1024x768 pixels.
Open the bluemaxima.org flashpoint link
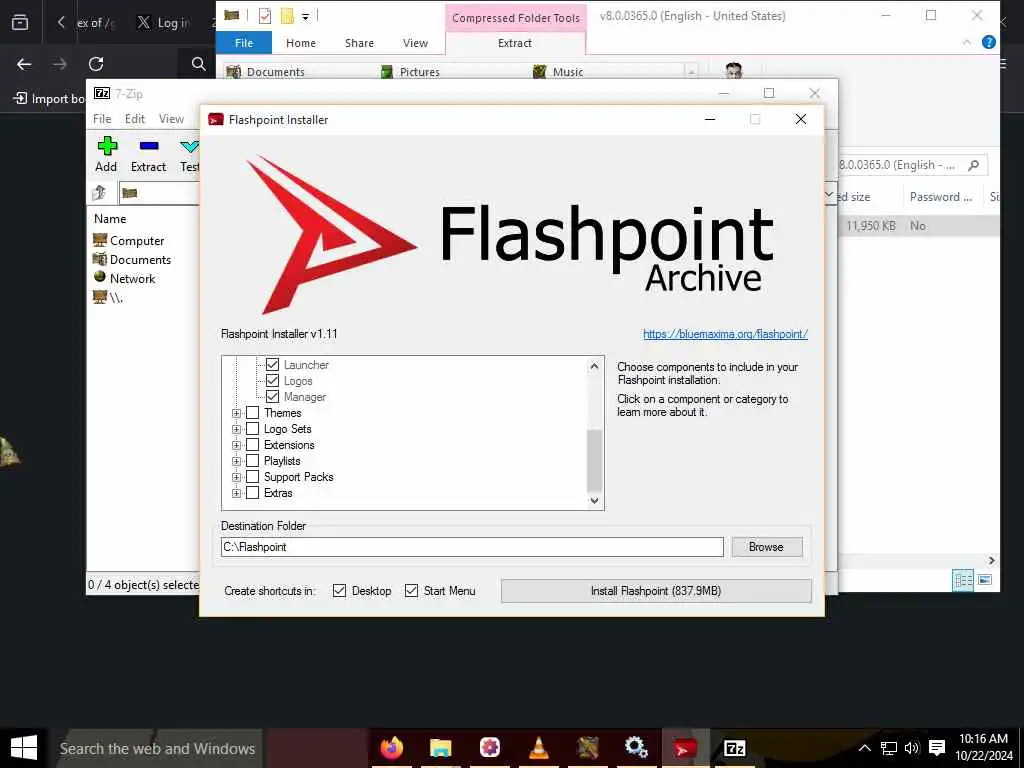tap(726, 334)
